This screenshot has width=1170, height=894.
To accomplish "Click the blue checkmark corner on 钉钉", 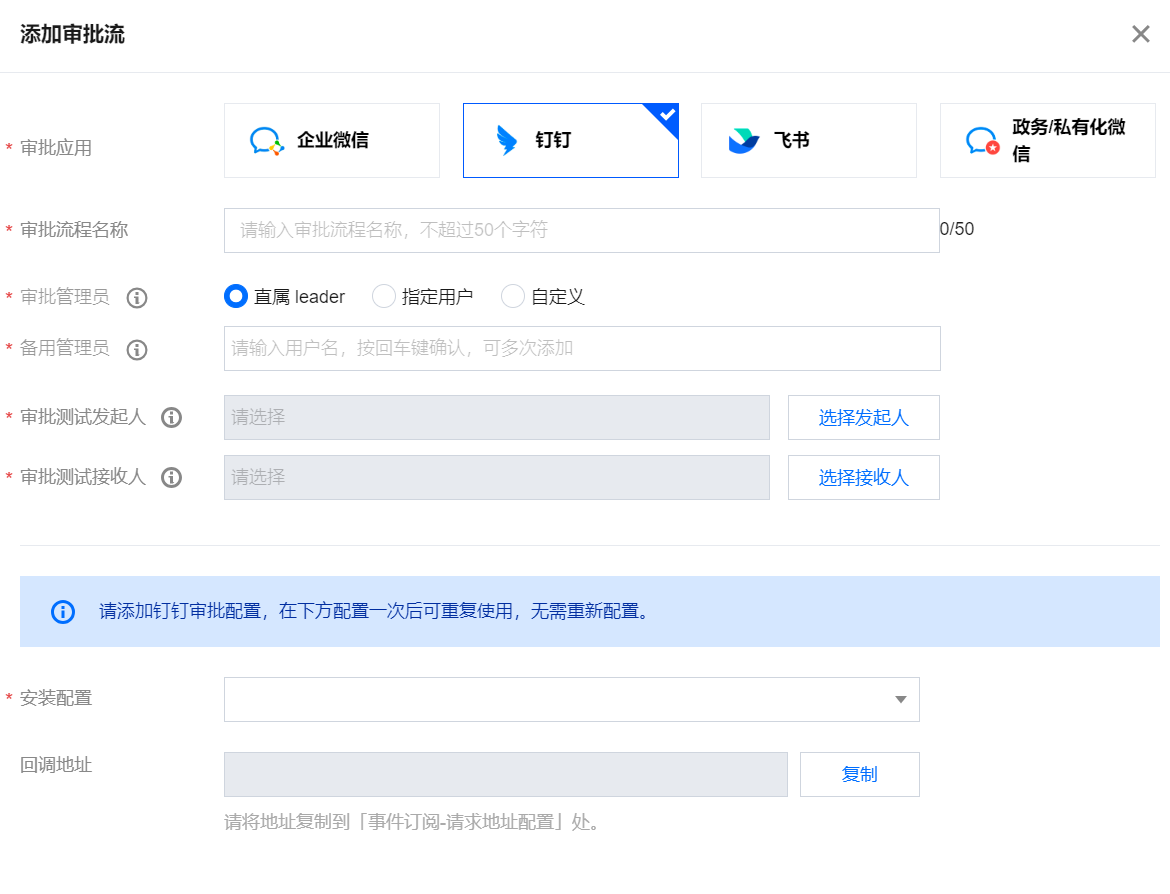I will tap(666, 115).
